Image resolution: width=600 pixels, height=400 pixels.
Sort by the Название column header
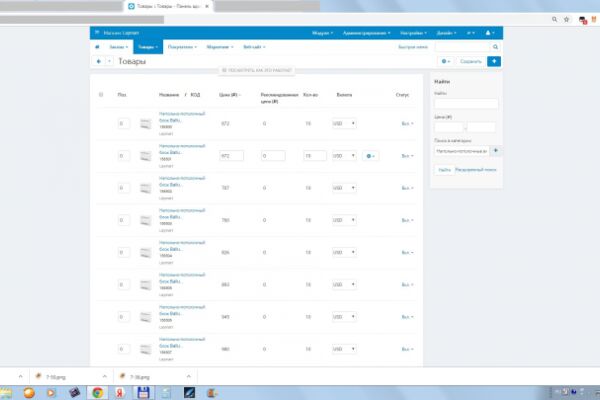169,95
